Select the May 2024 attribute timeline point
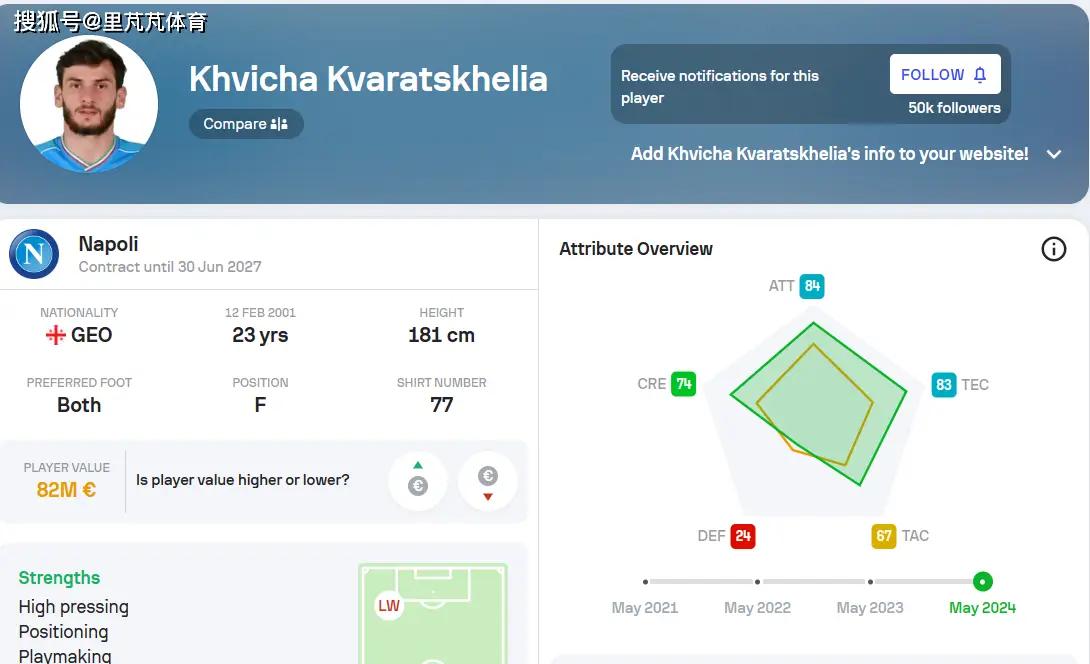 982,581
